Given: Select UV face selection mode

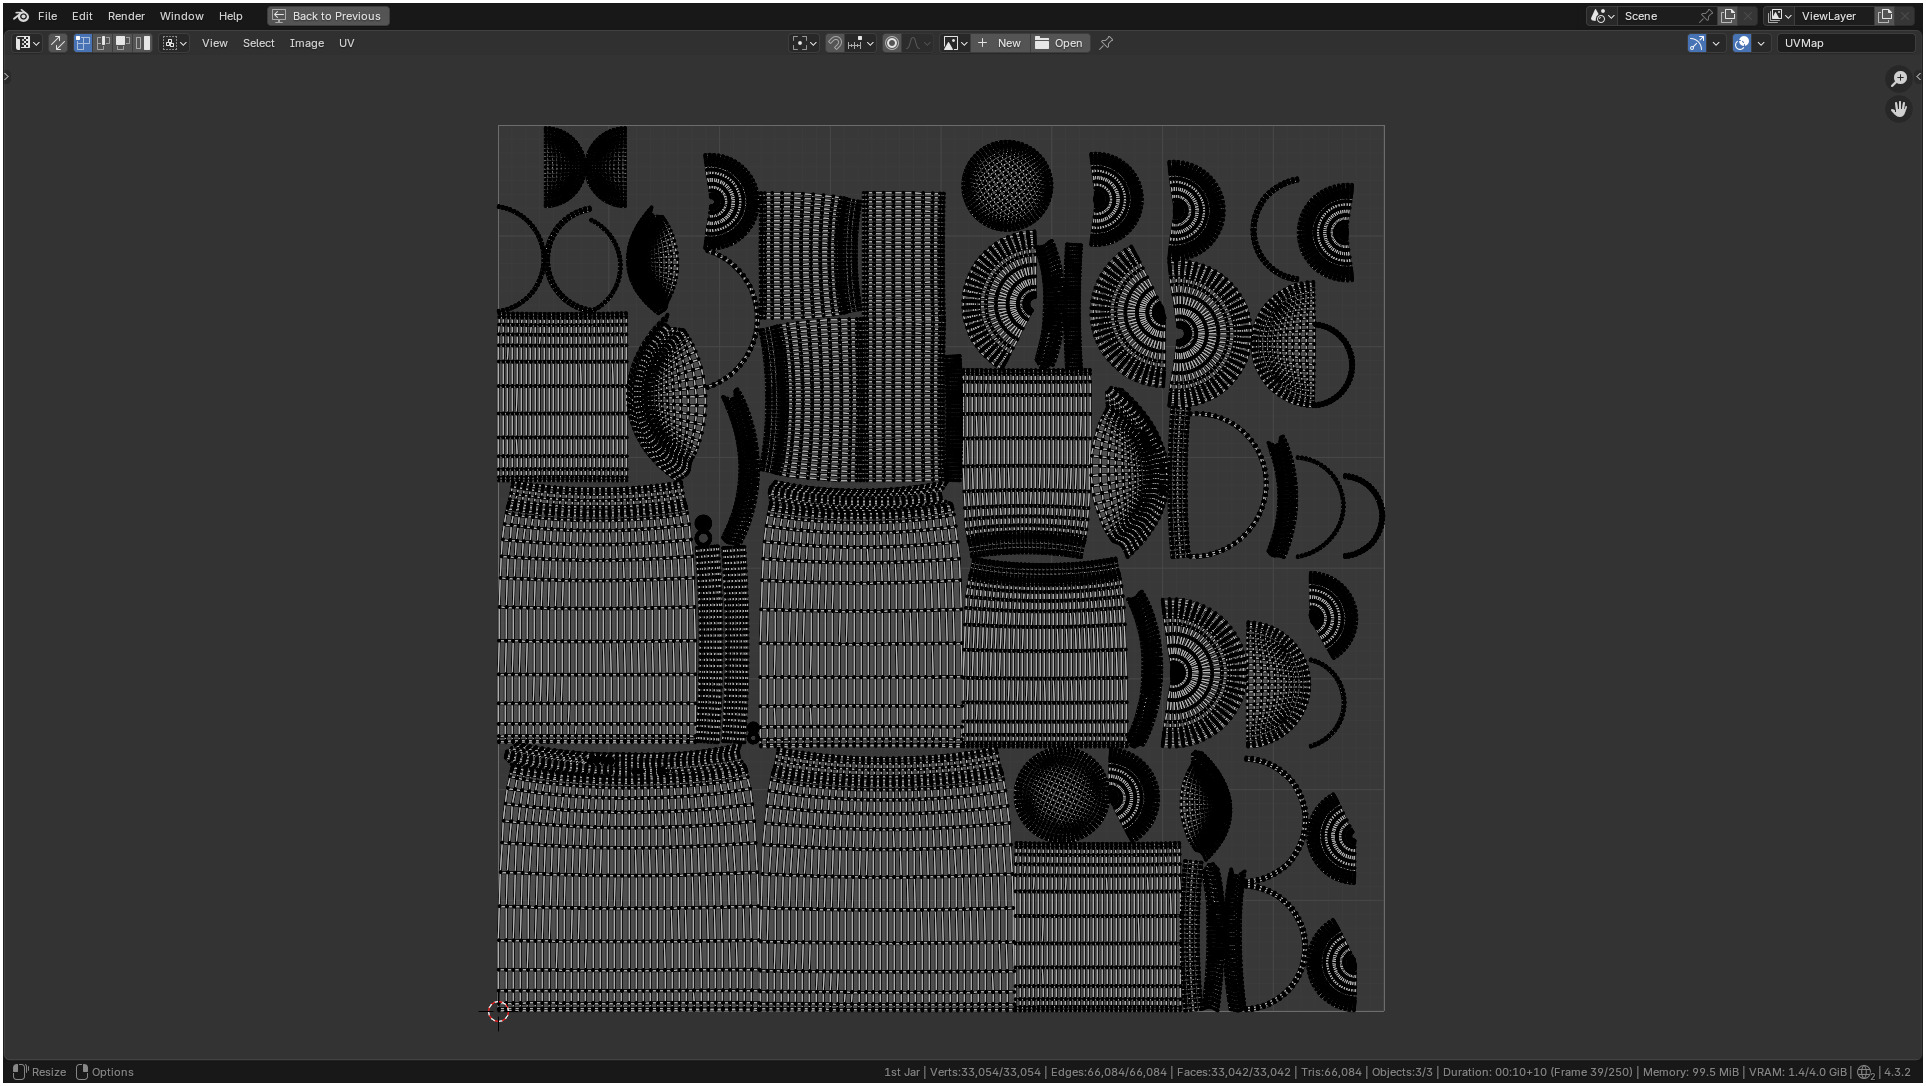Looking at the screenshot, I should [x=123, y=43].
